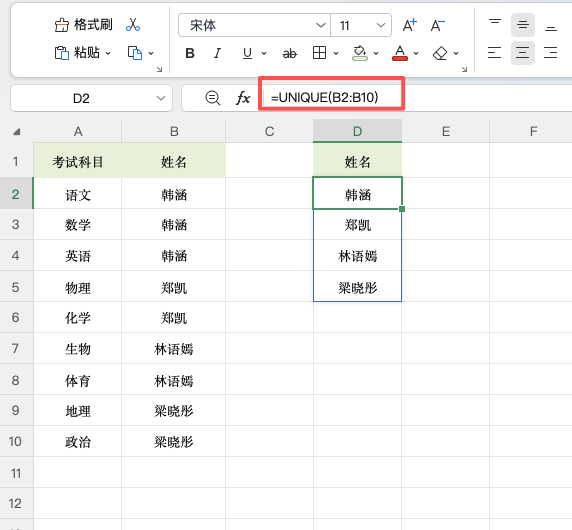Screen dimensions: 572x530
Task: Click cell A1 考试科目
Action: [x=78, y=161]
